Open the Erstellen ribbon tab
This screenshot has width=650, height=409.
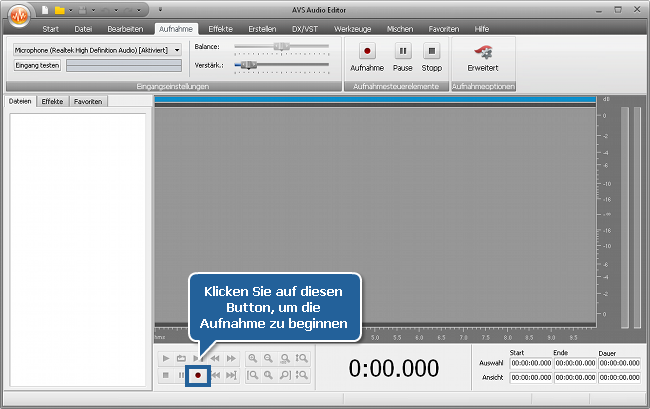262,29
